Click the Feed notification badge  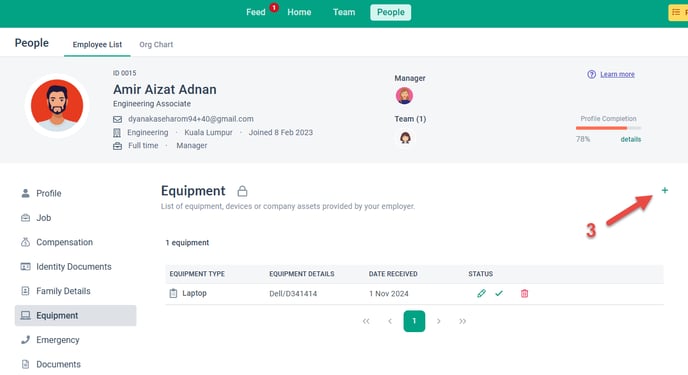point(274,7)
